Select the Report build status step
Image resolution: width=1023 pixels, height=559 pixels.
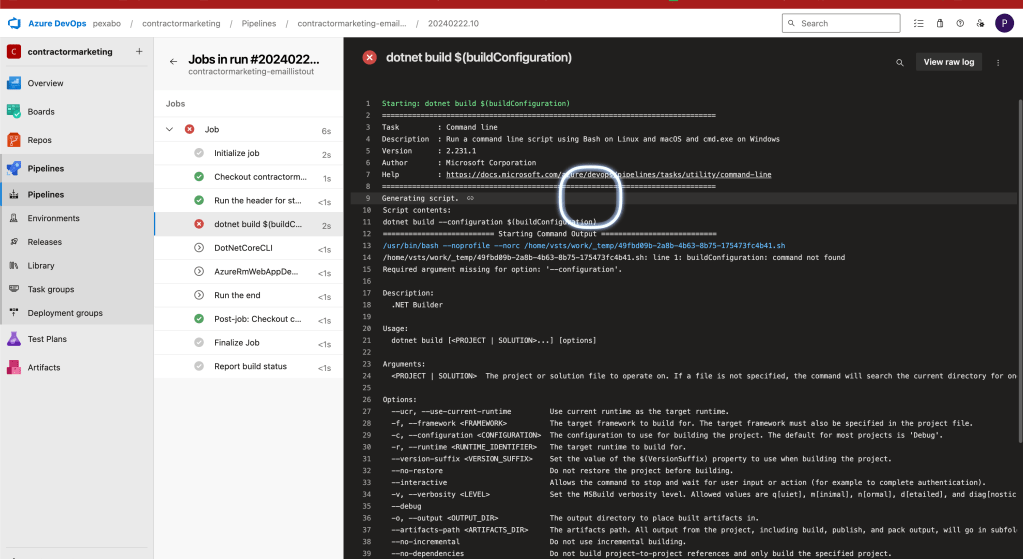[x=249, y=366]
